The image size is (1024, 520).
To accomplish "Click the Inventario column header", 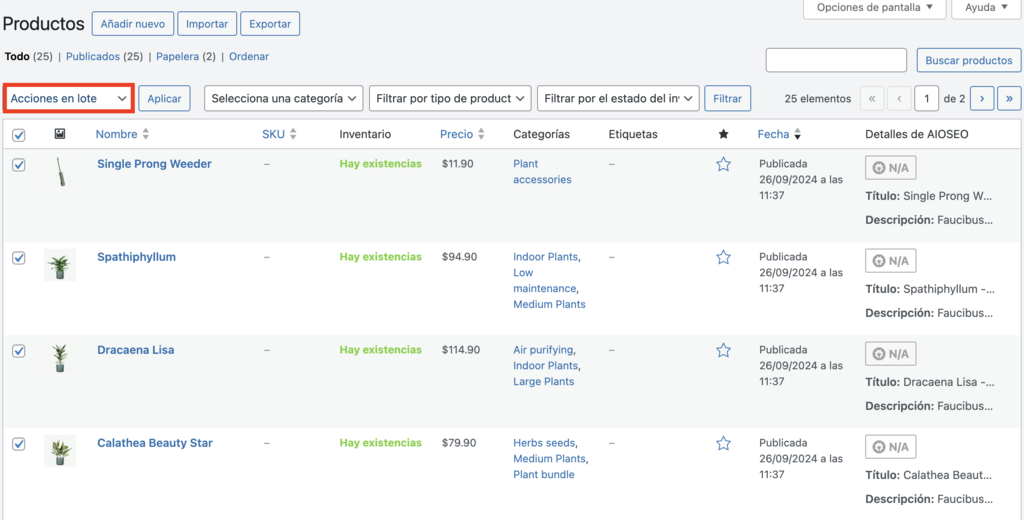I will tap(365, 134).
